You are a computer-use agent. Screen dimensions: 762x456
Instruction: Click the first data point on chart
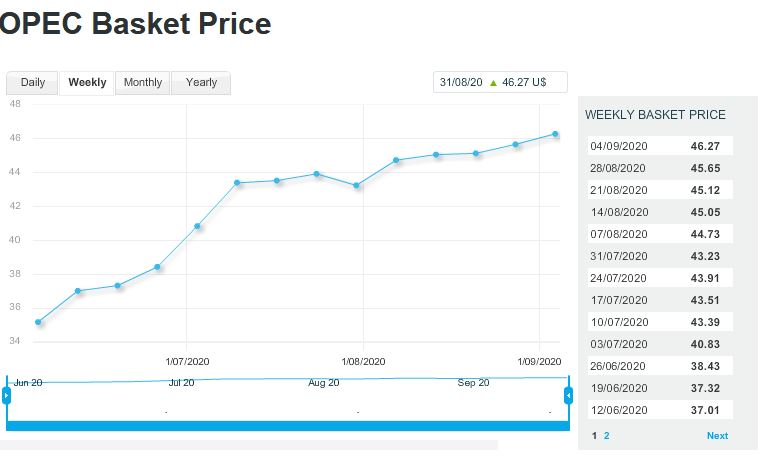(38, 322)
